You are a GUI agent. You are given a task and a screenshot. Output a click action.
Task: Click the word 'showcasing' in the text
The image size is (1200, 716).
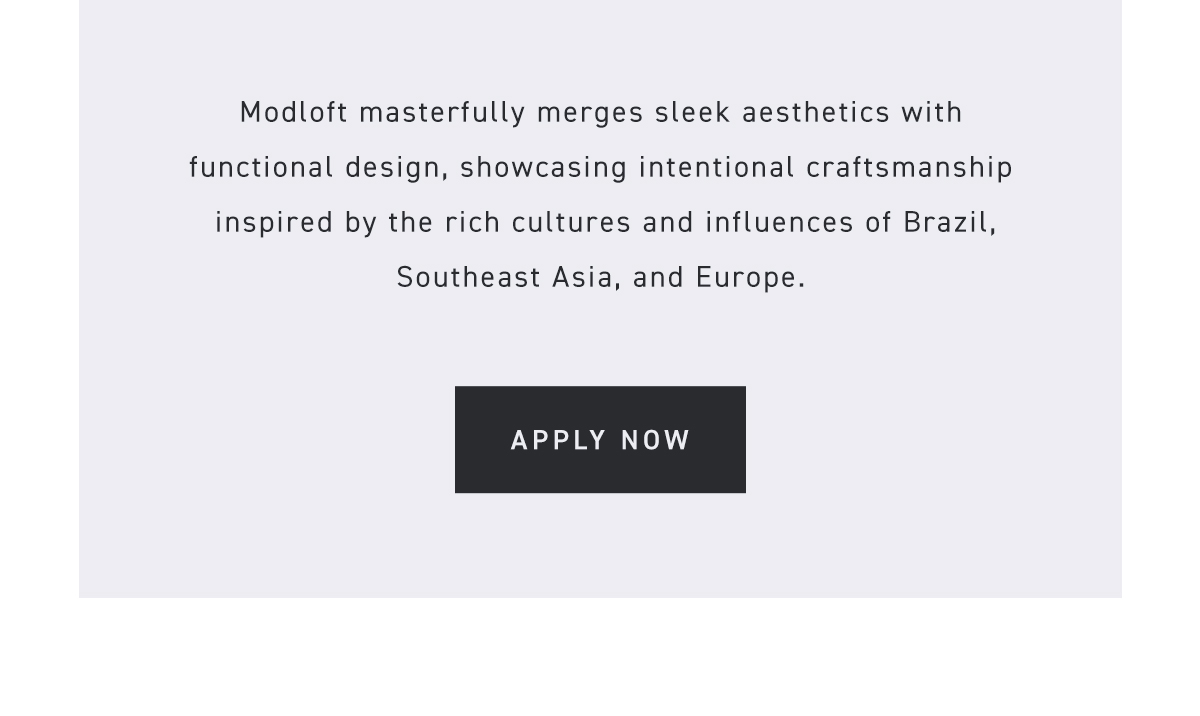coord(544,168)
